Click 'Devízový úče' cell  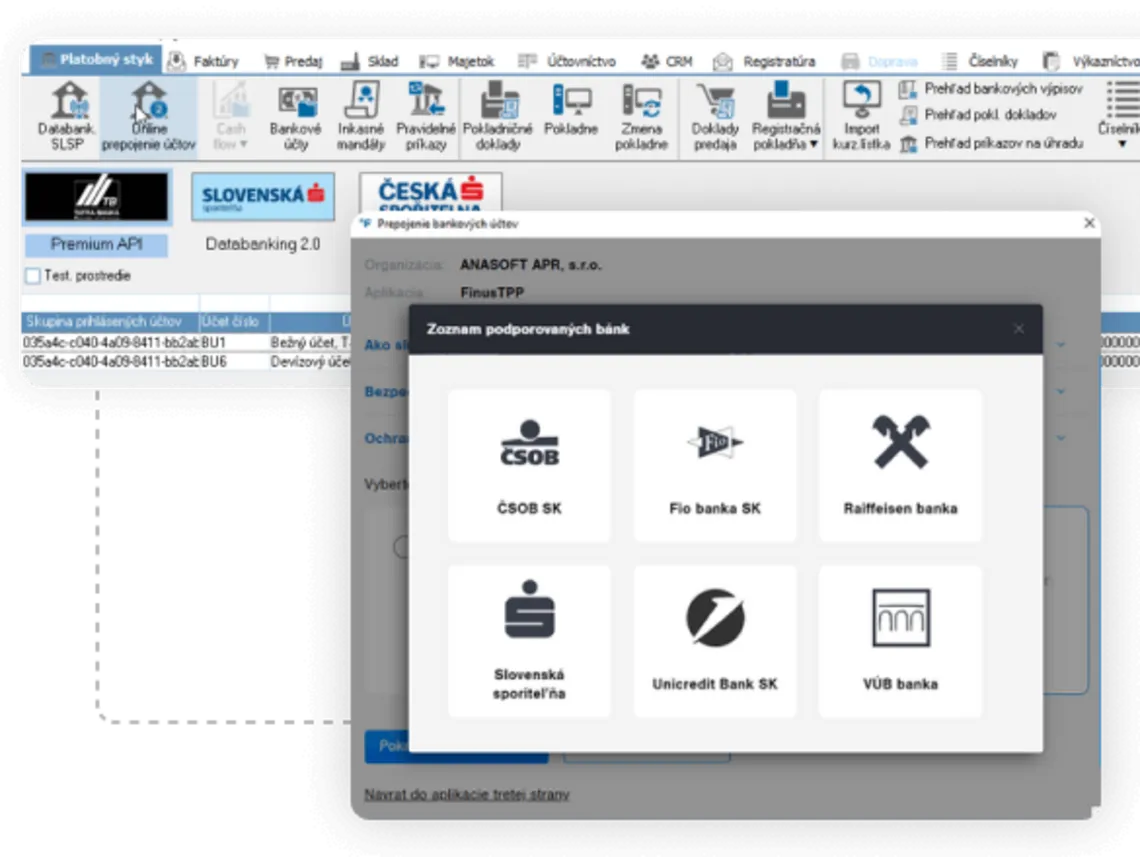coord(310,361)
